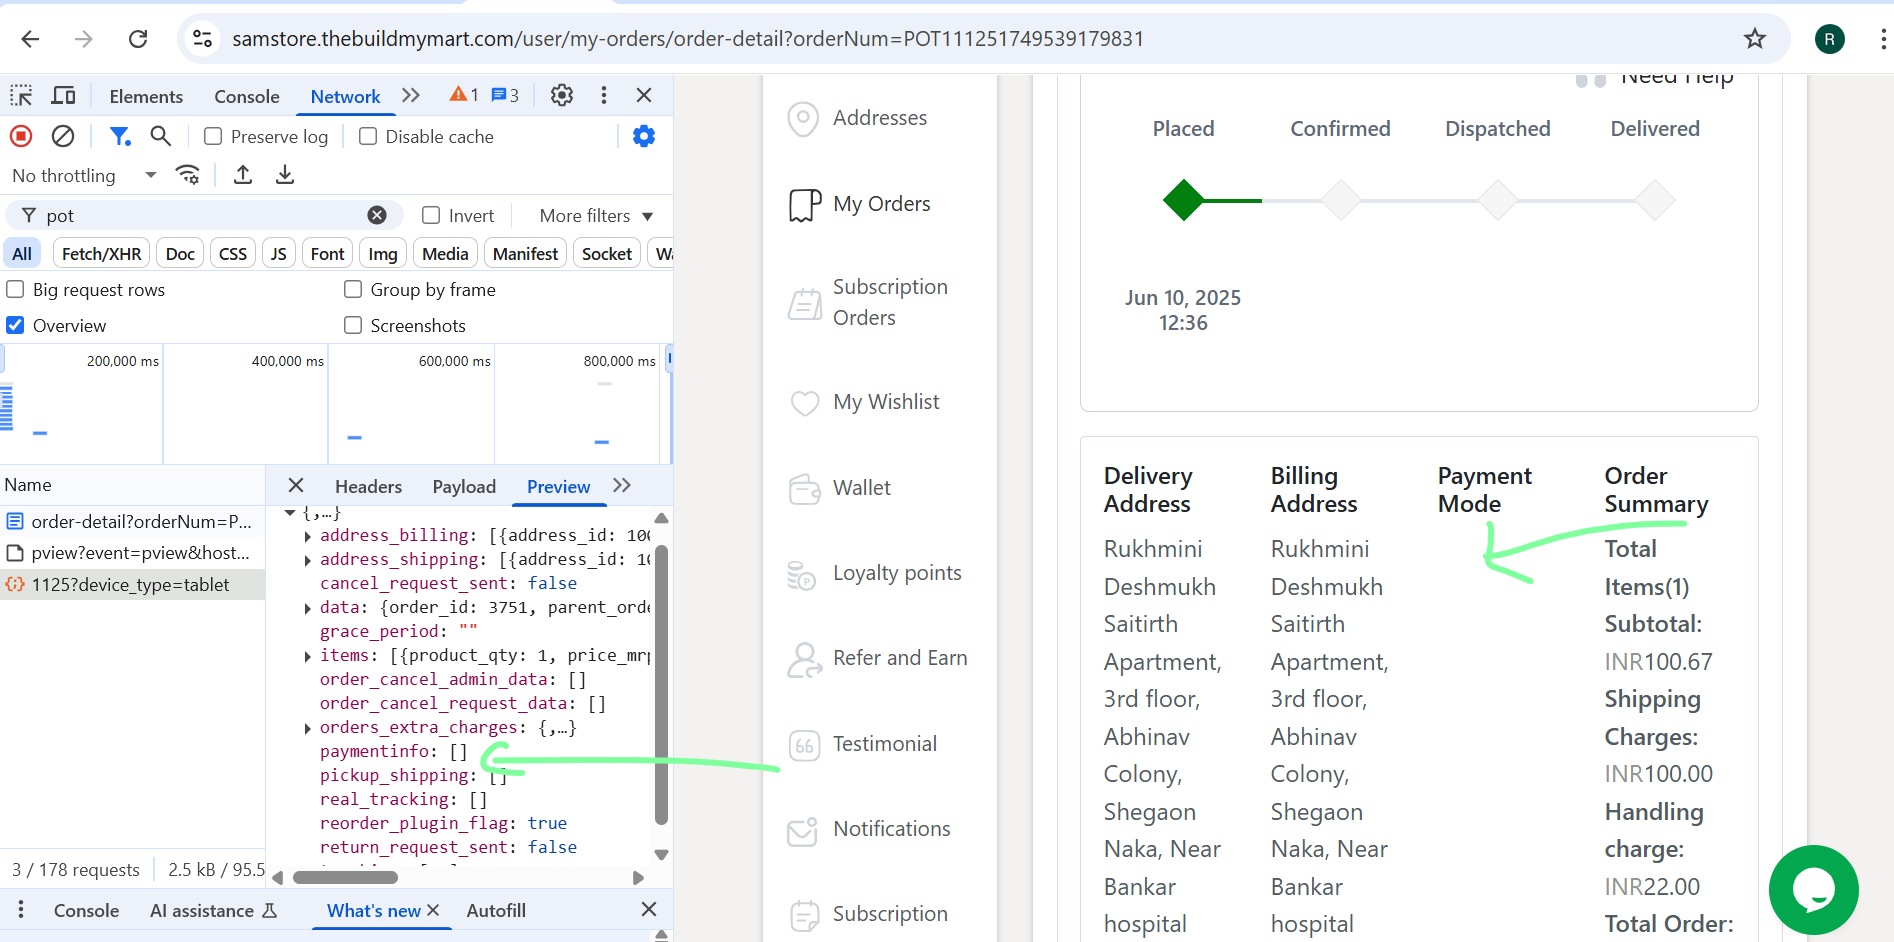Viewport: 1894px width, 942px height.
Task: Filter by Fetch/XHR type
Action: 101,253
